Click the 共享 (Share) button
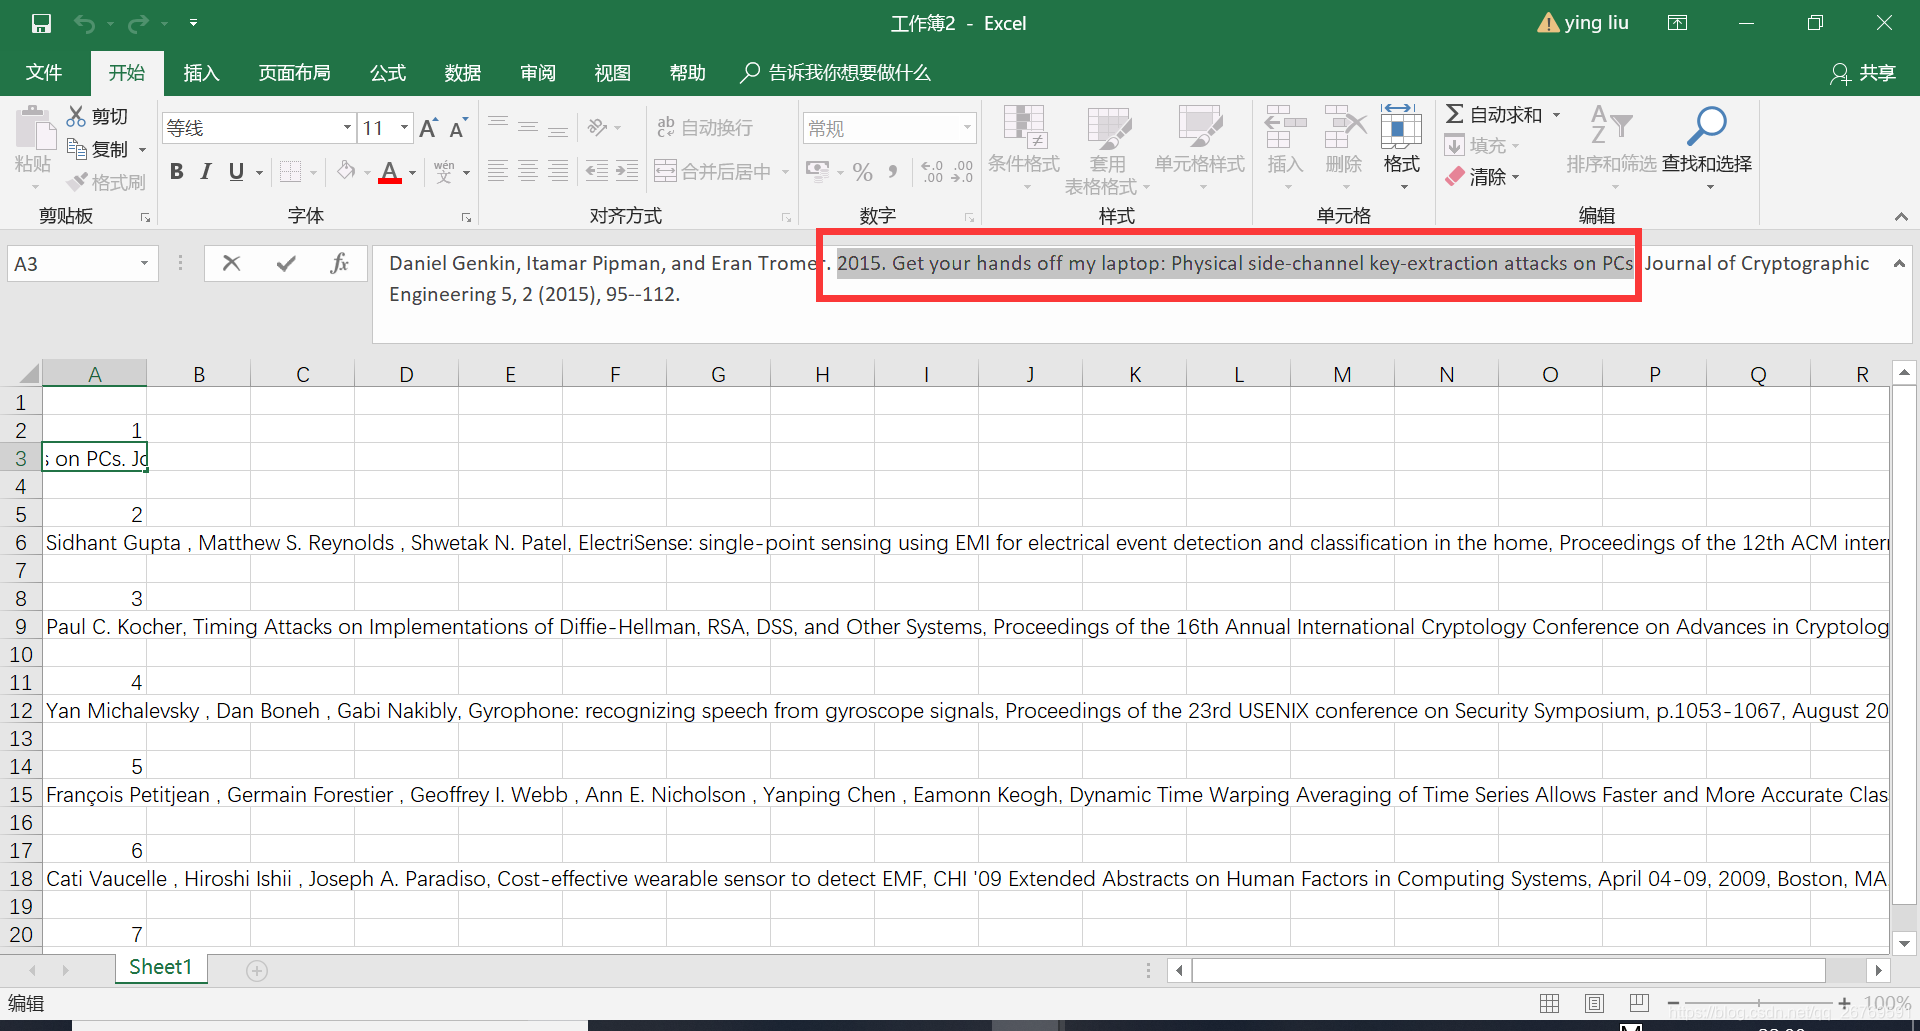The height and width of the screenshot is (1031, 1920). pyautogui.click(x=1863, y=73)
